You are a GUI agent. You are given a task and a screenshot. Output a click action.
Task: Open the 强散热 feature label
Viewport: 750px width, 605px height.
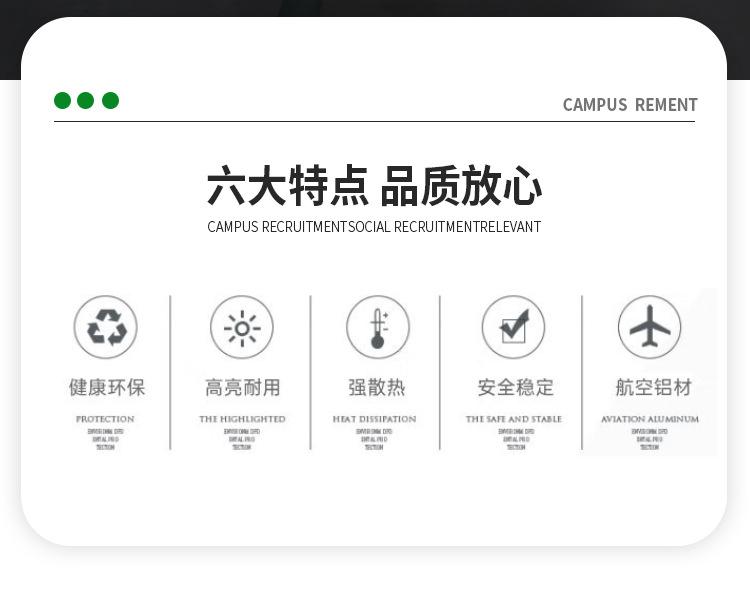(x=376, y=387)
